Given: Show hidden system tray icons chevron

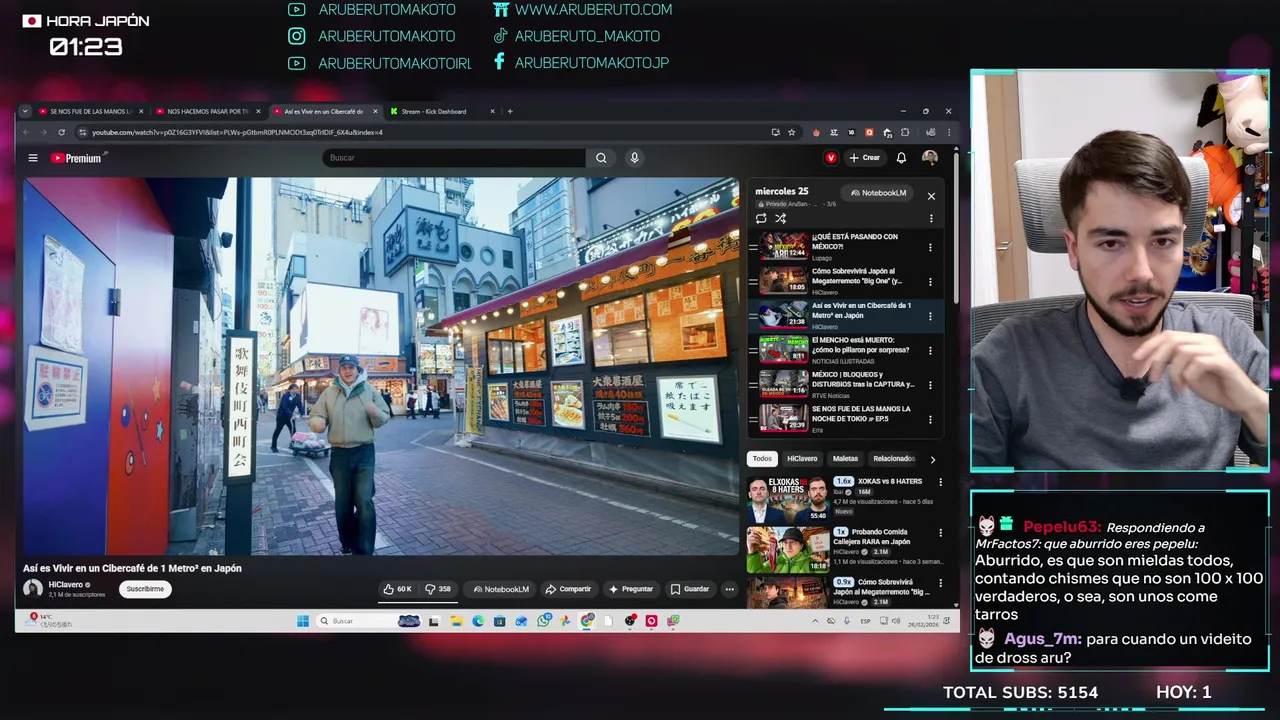Looking at the screenshot, I should (x=815, y=621).
